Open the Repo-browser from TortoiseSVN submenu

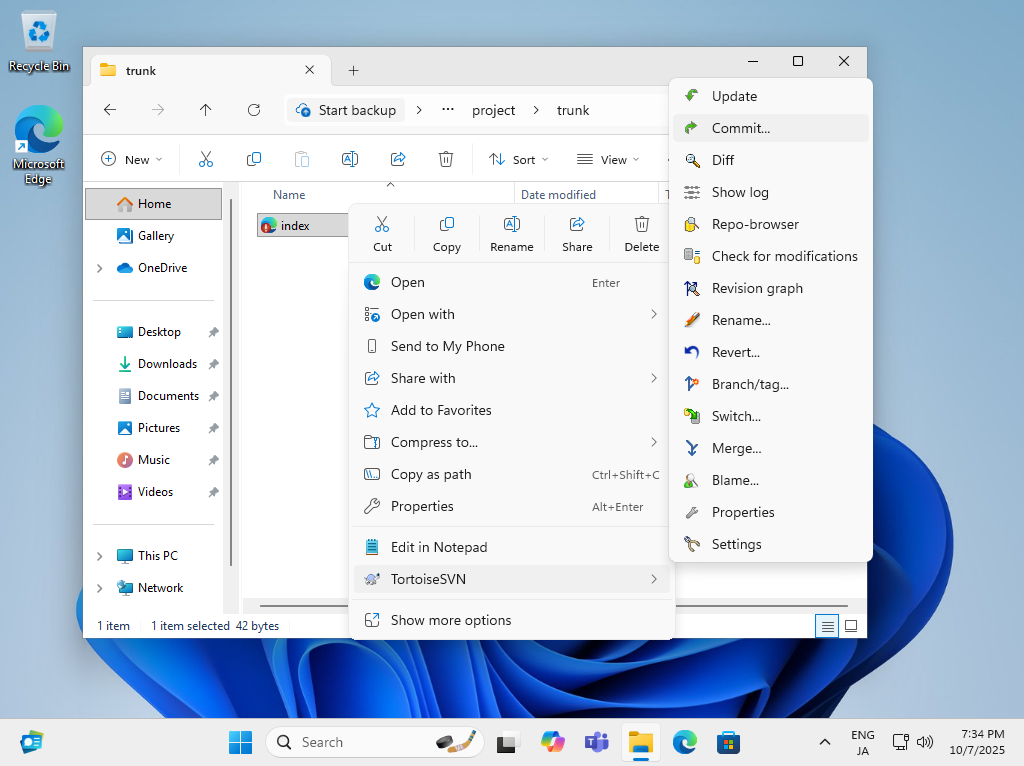pyautogui.click(x=754, y=224)
